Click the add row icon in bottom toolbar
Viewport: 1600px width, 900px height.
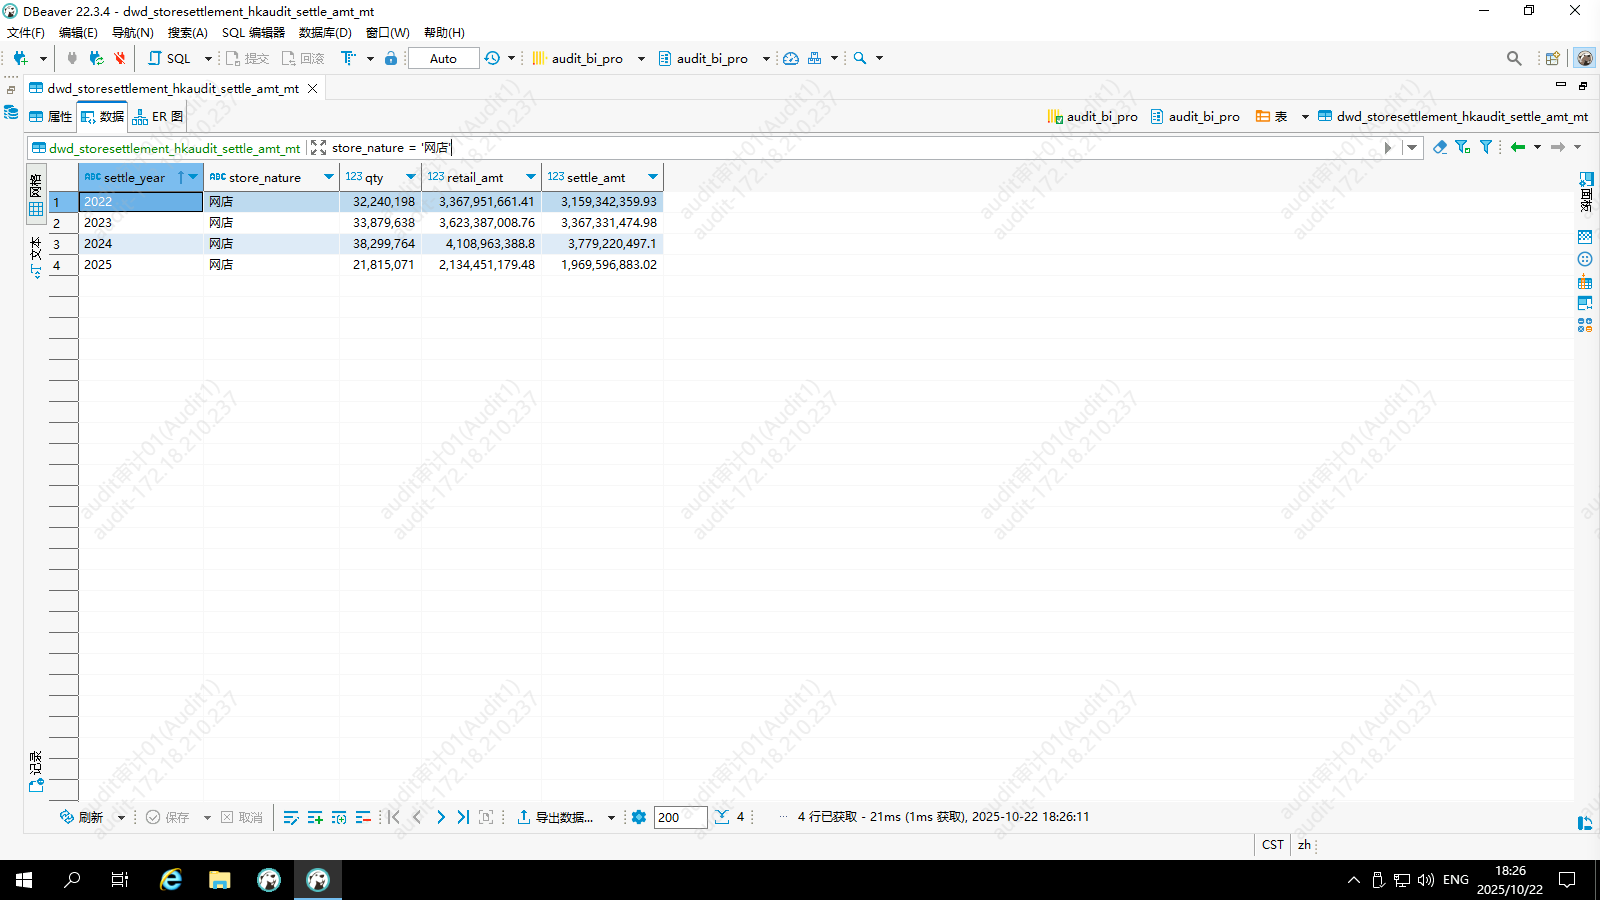315,817
